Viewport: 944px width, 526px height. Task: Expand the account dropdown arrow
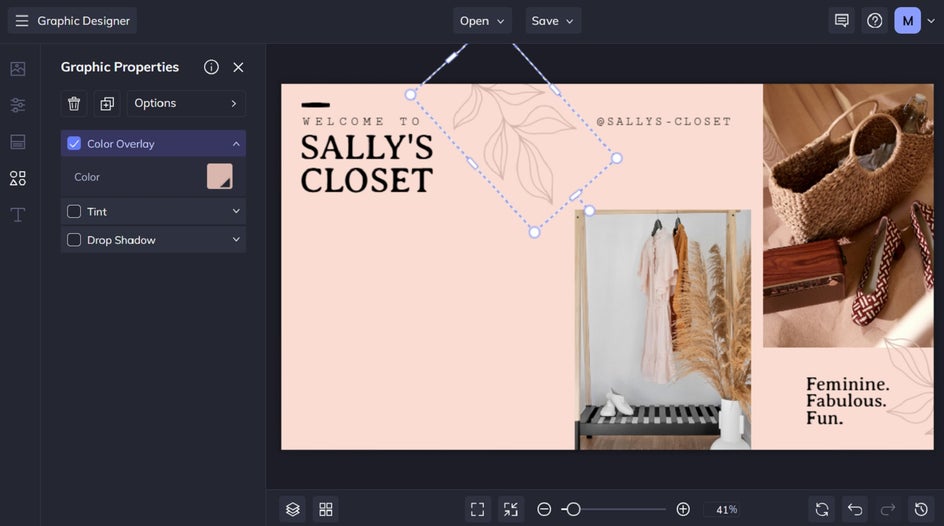click(931, 21)
